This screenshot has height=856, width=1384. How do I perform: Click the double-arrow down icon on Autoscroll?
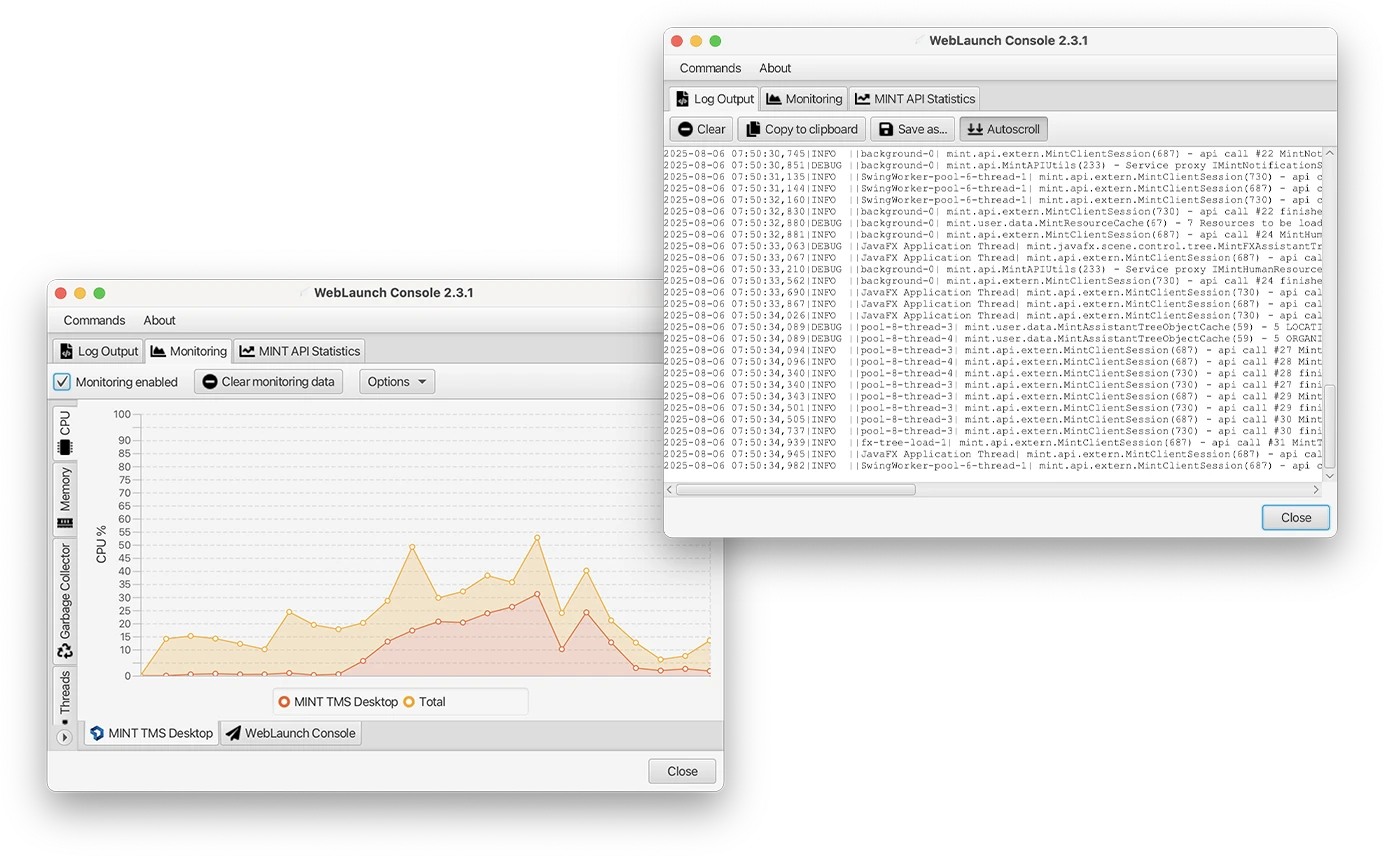click(x=975, y=129)
